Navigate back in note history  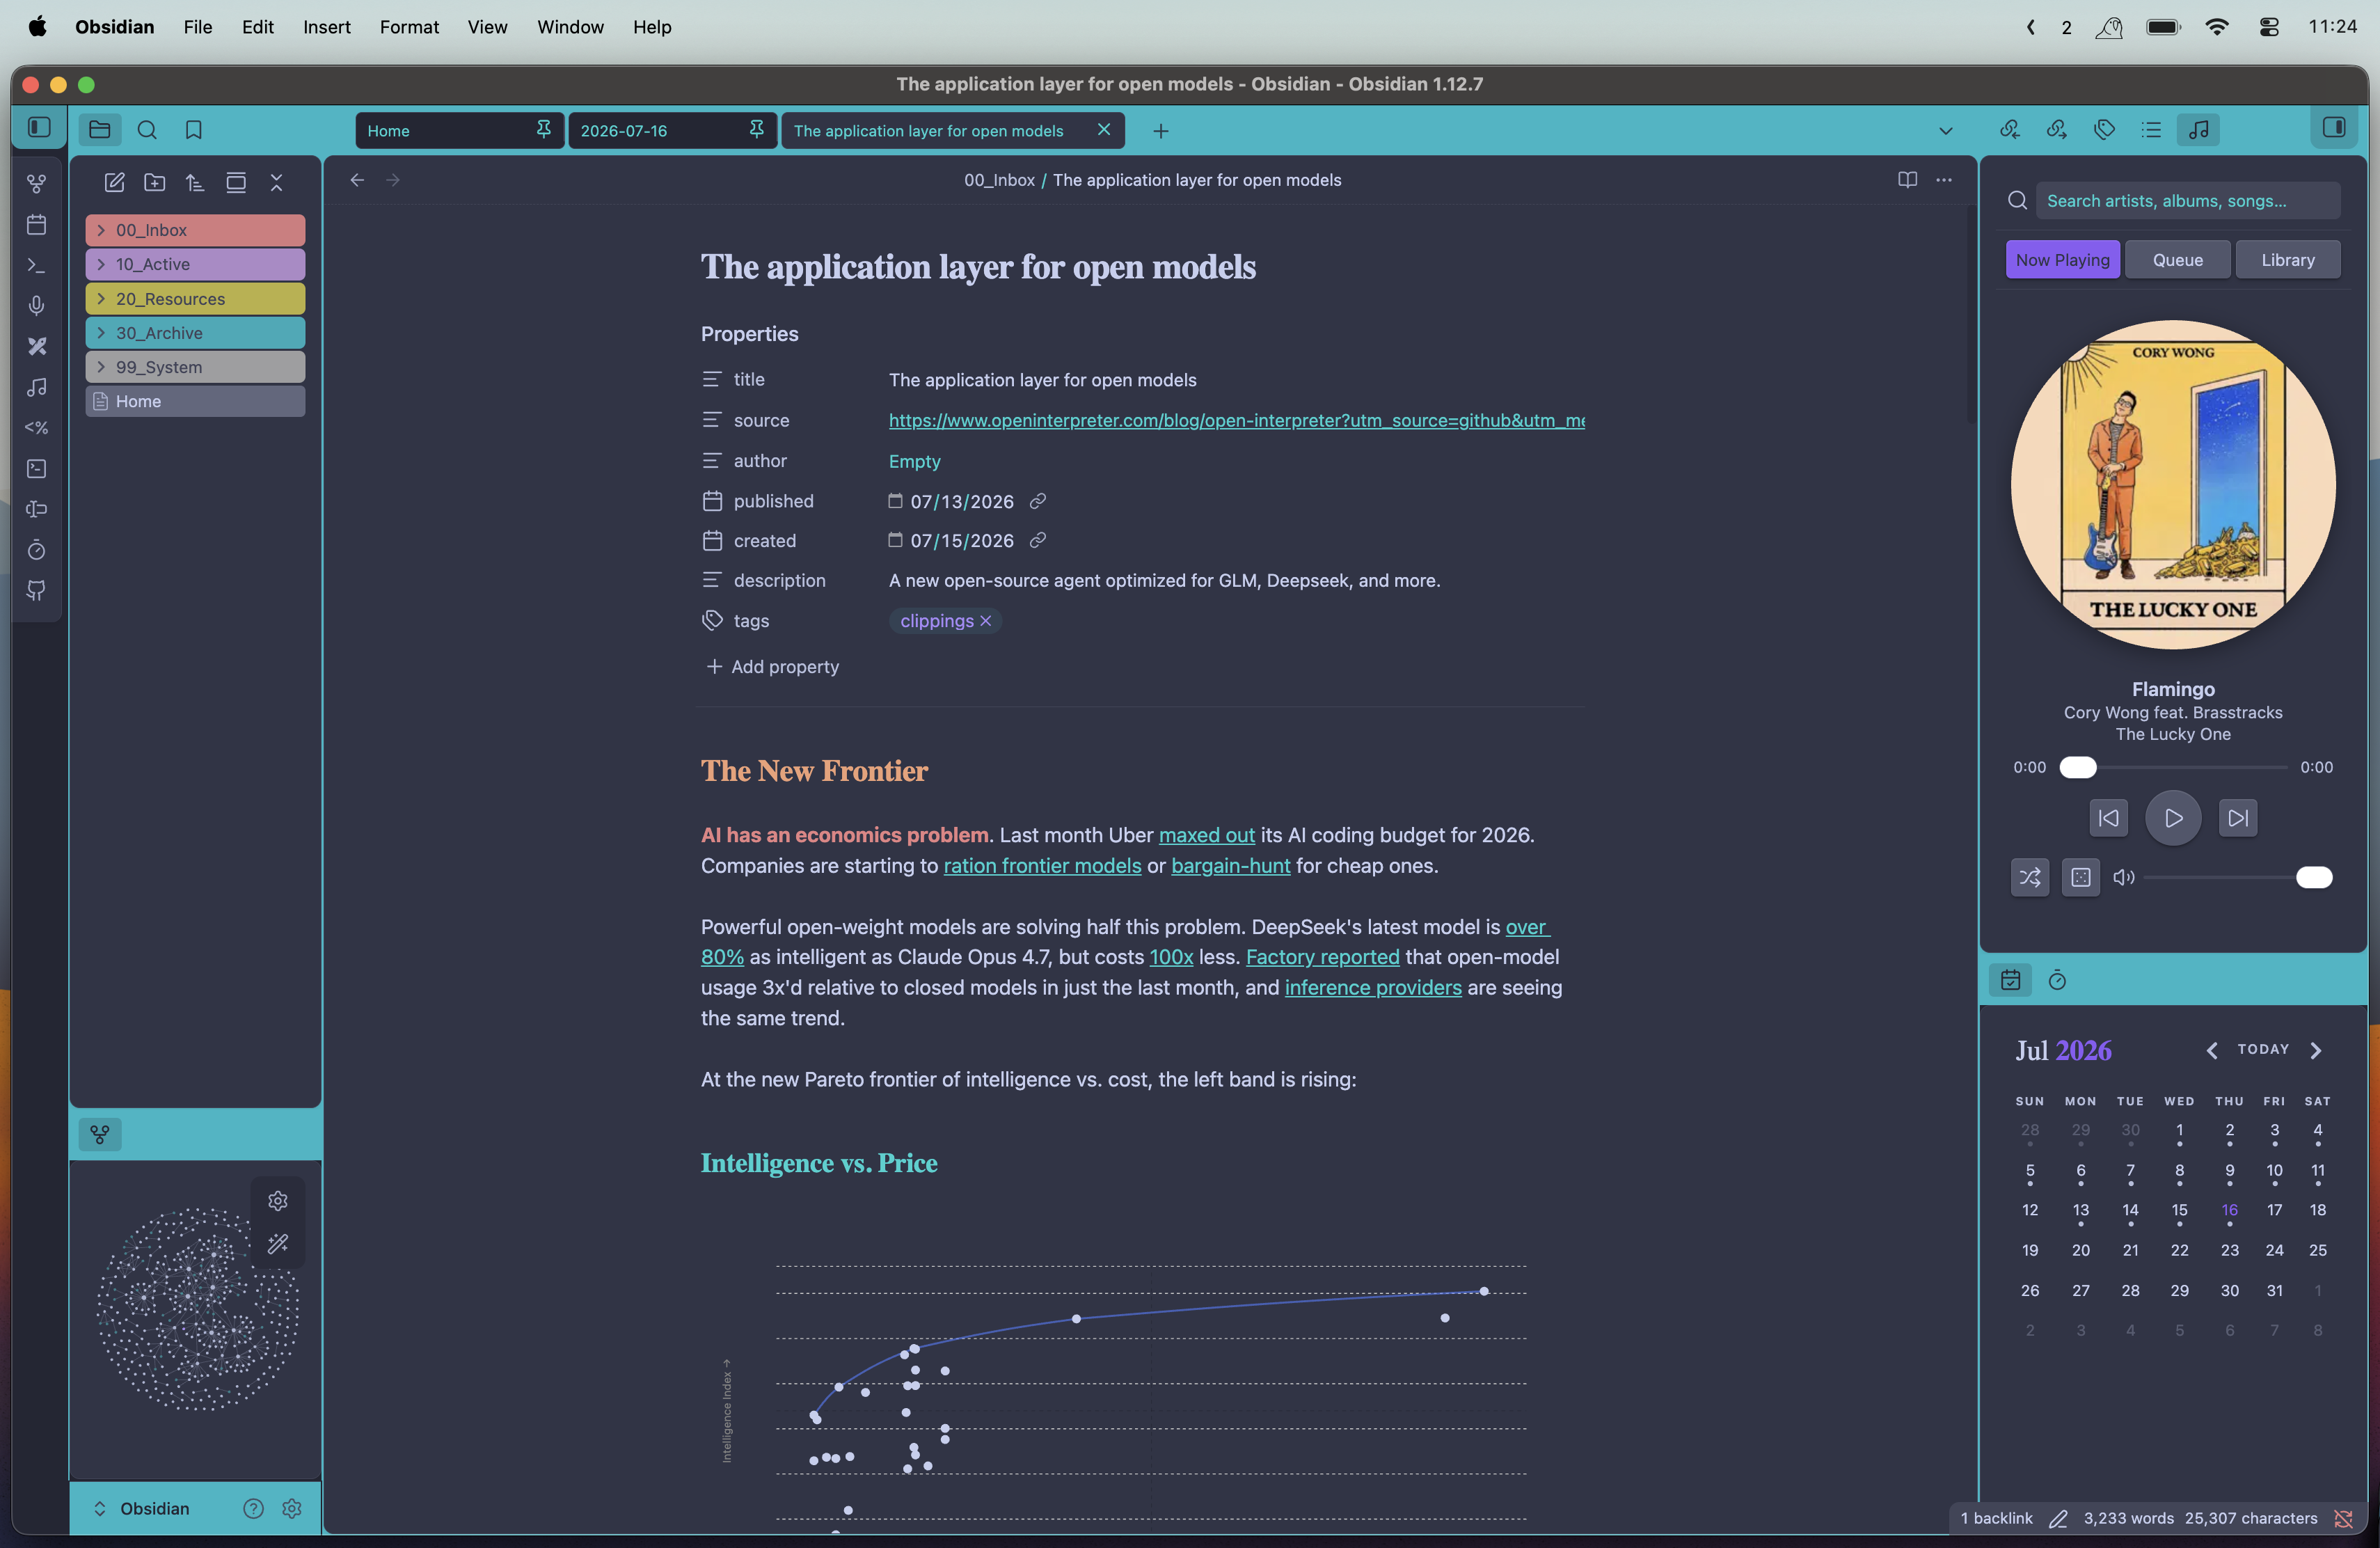click(x=357, y=180)
